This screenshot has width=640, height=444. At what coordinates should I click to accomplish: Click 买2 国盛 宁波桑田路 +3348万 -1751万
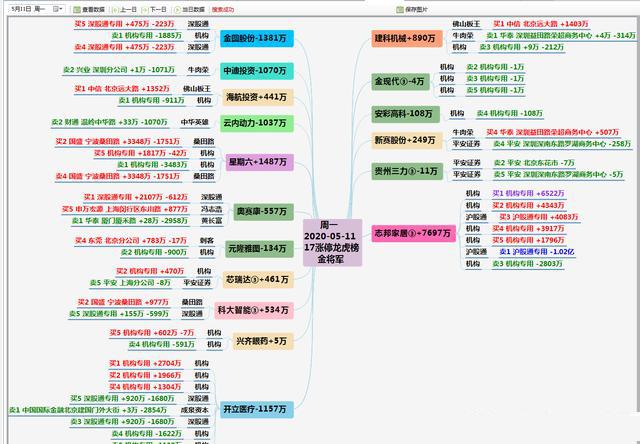(x=118, y=142)
